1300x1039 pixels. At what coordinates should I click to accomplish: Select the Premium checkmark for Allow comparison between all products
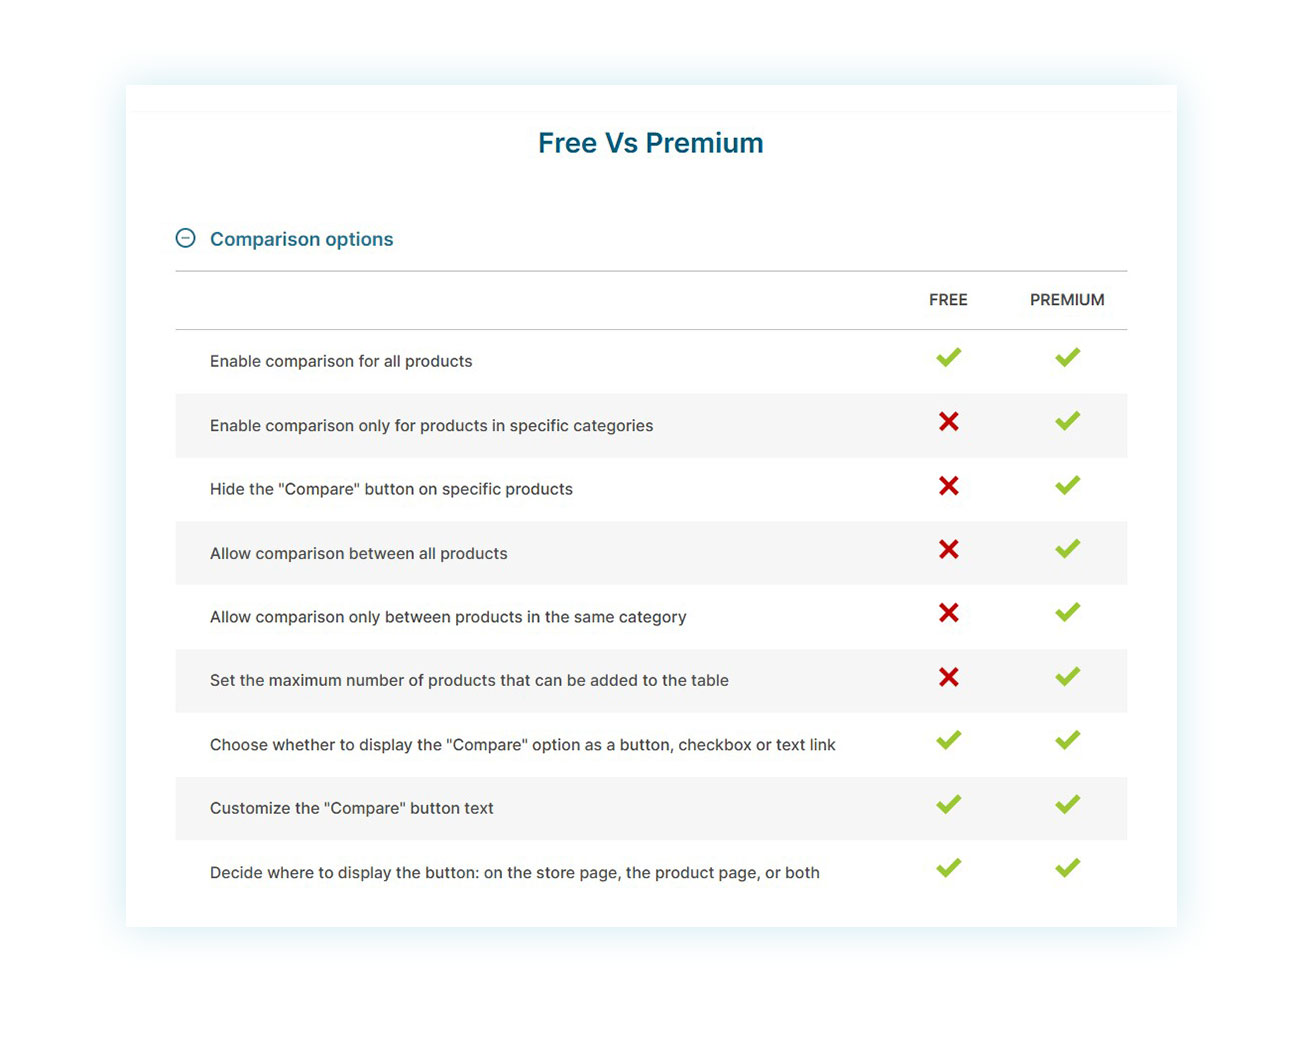[1066, 549]
